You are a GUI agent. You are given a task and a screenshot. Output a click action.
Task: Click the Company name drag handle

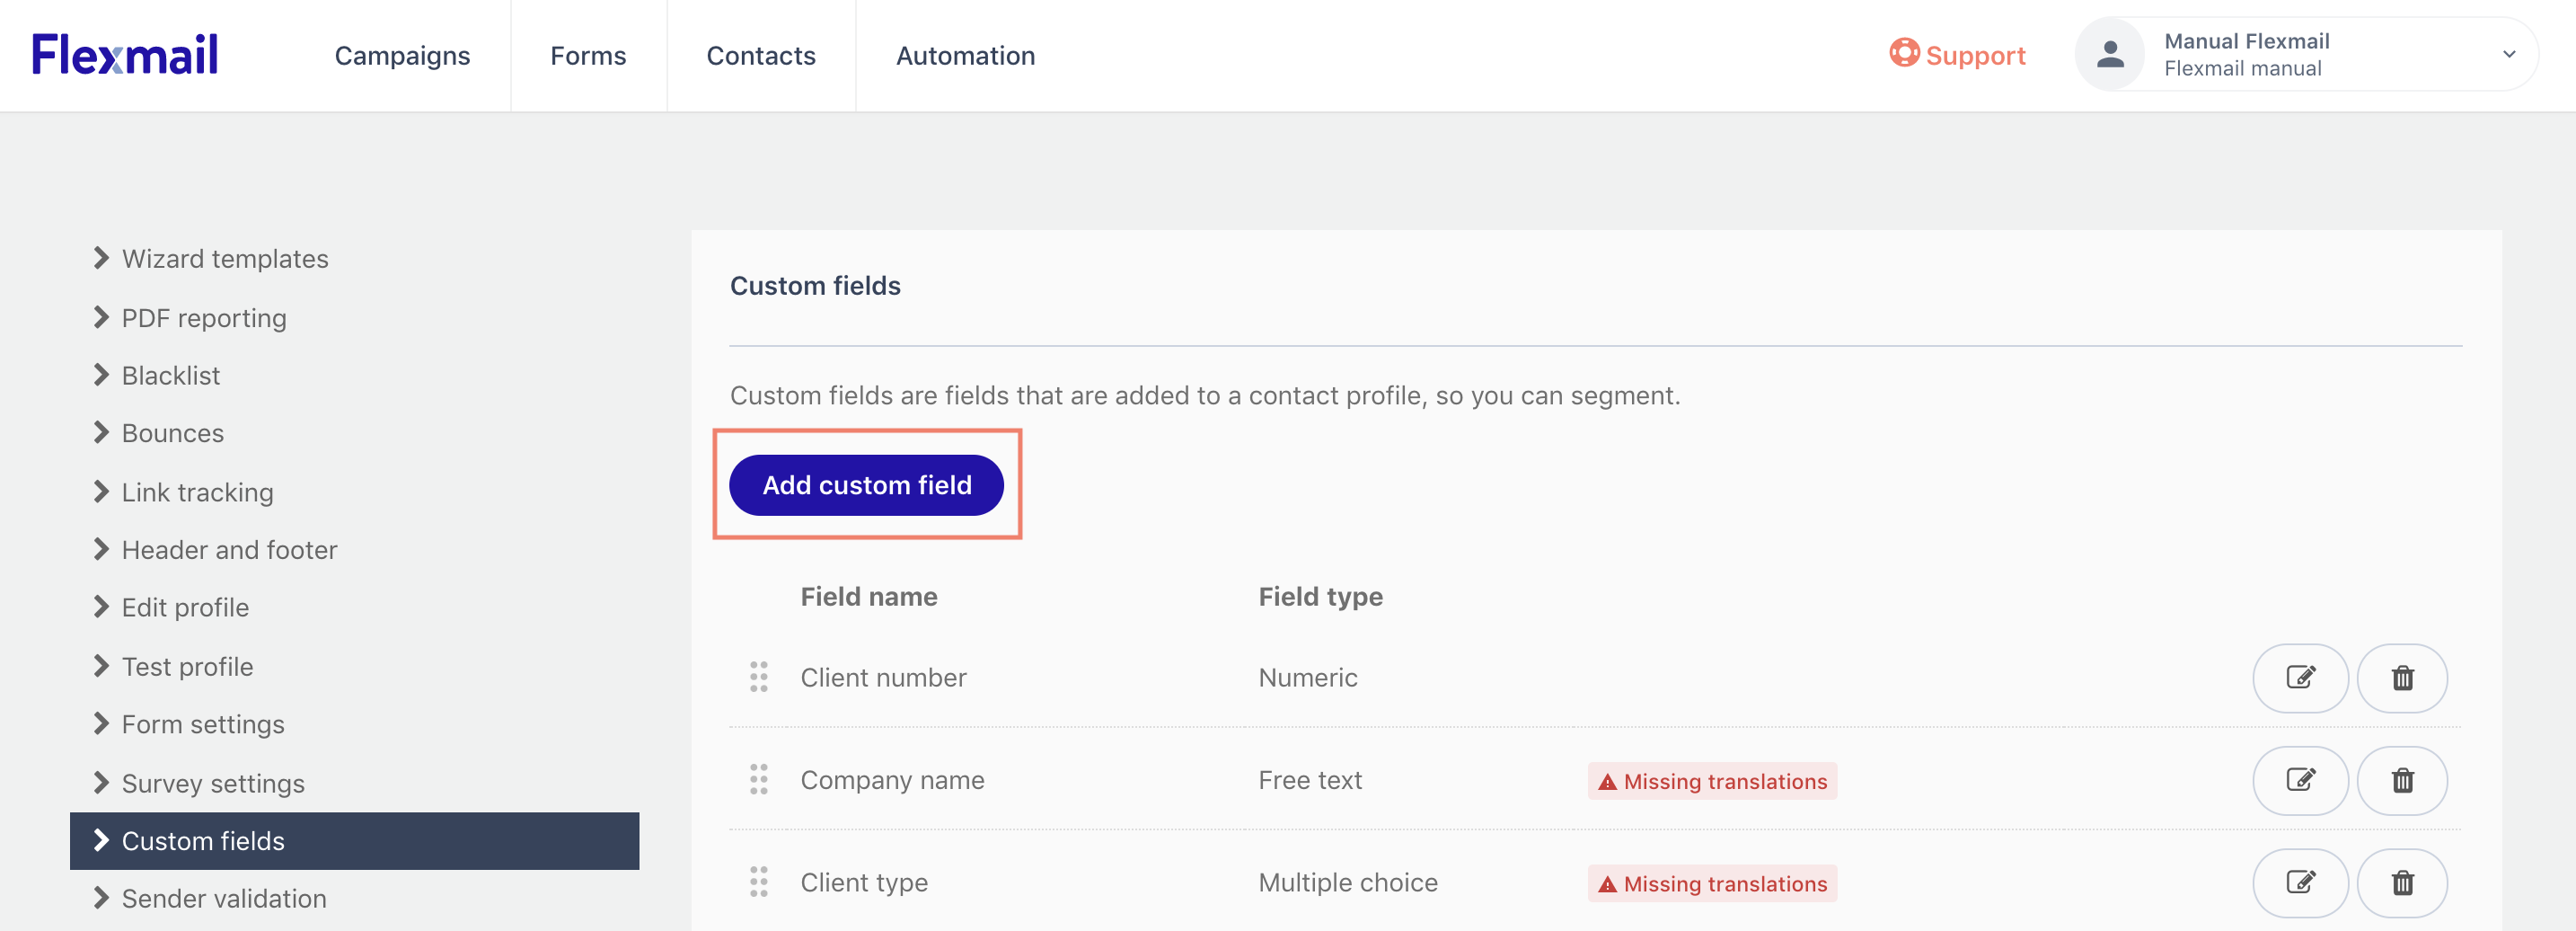pos(759,780)
